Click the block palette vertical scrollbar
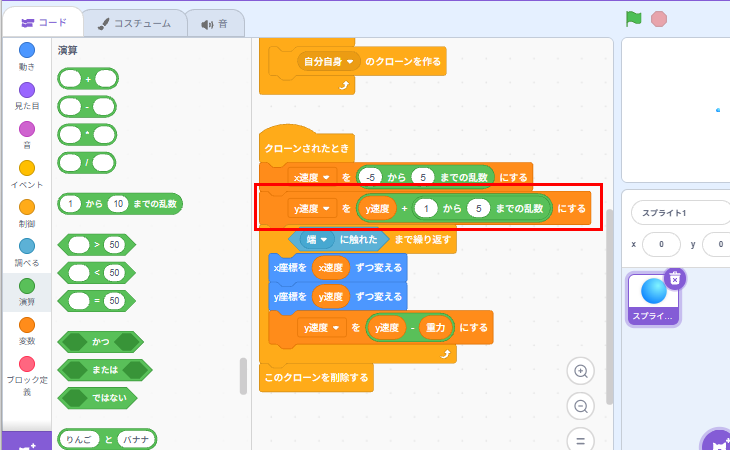Screen dimensions: 730x450 pyautogui.click(x=243, y=376)
